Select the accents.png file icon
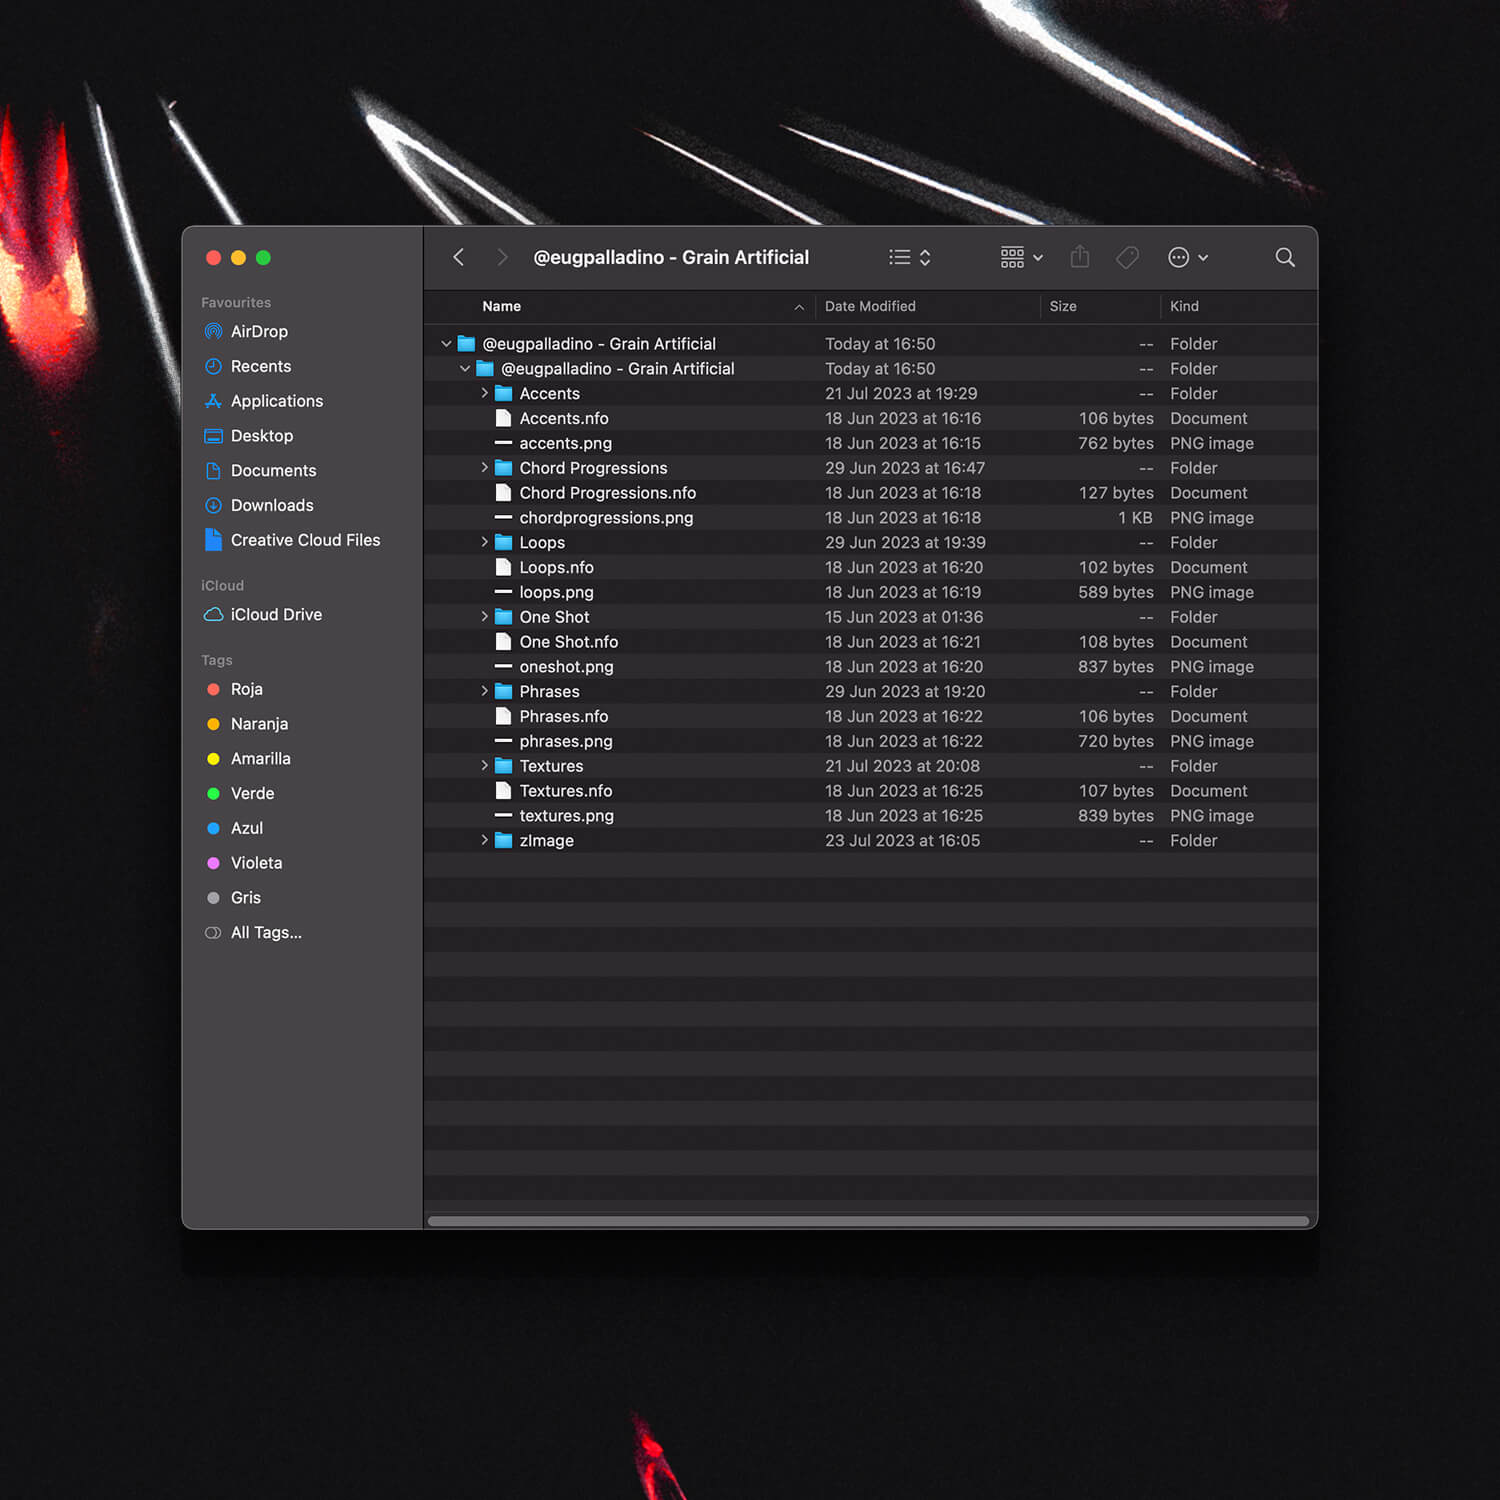This screenshot has width=1500, height=1500. click(504, 443)
